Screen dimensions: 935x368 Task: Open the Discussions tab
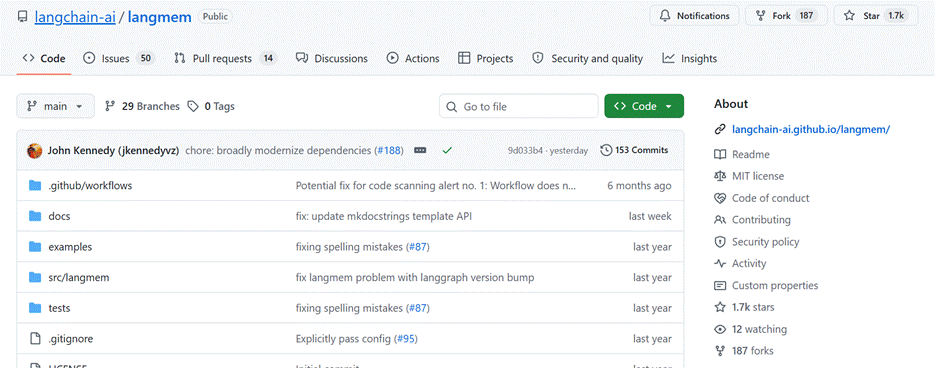(332, 58)
